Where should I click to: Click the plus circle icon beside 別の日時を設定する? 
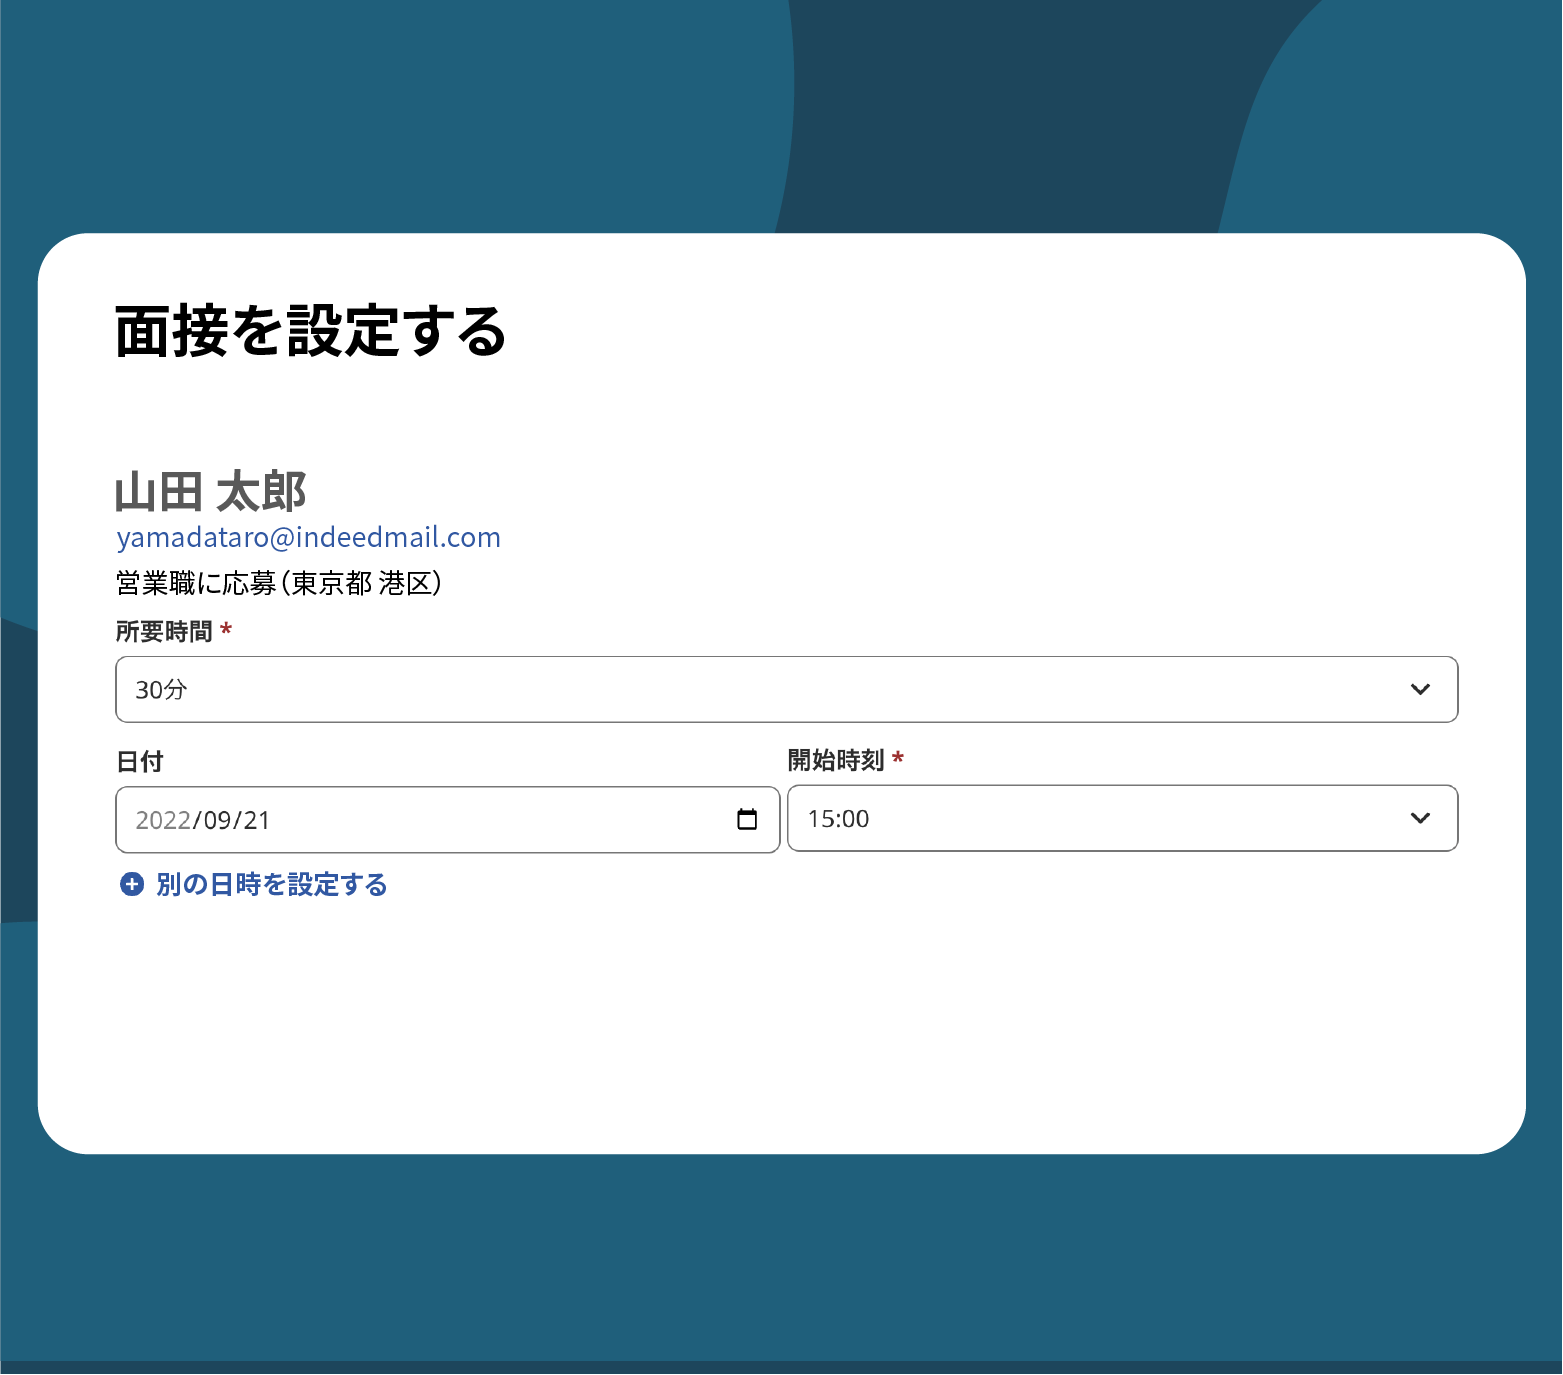(x=132, y=885)
